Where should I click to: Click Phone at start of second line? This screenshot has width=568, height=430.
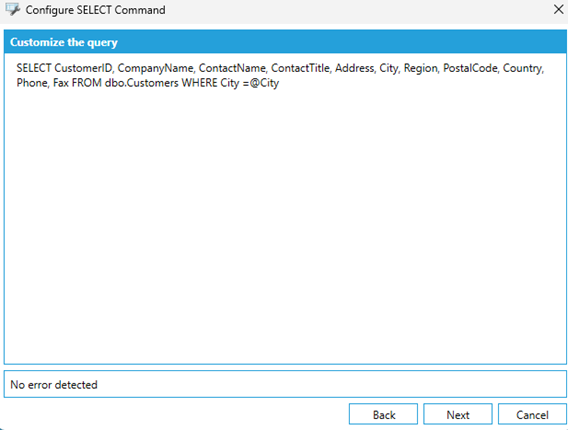(x=32, y=83)
